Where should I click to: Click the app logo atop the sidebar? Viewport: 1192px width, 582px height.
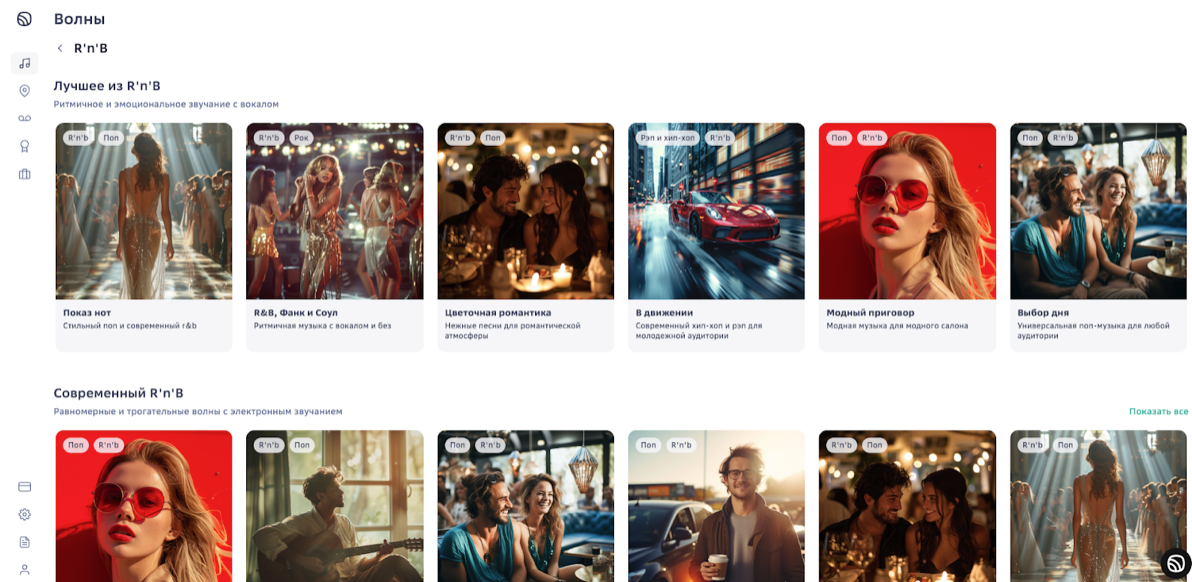(24, 19)
